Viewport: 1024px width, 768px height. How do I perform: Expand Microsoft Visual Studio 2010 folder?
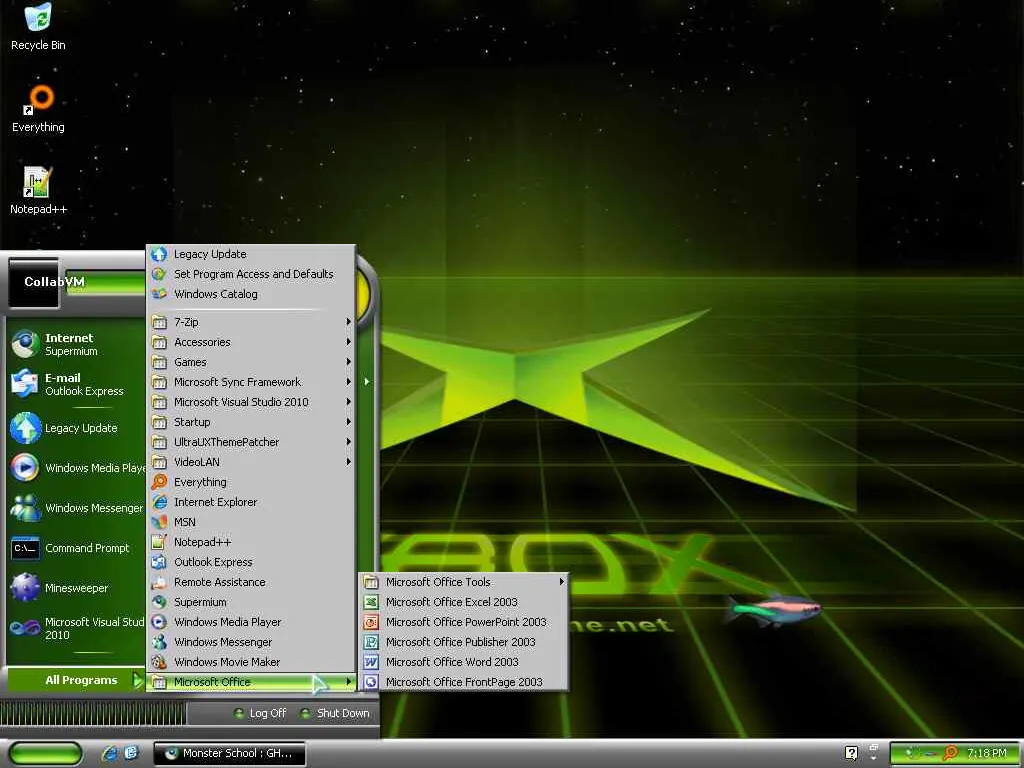pyautogui.click(x=251, y=402)
